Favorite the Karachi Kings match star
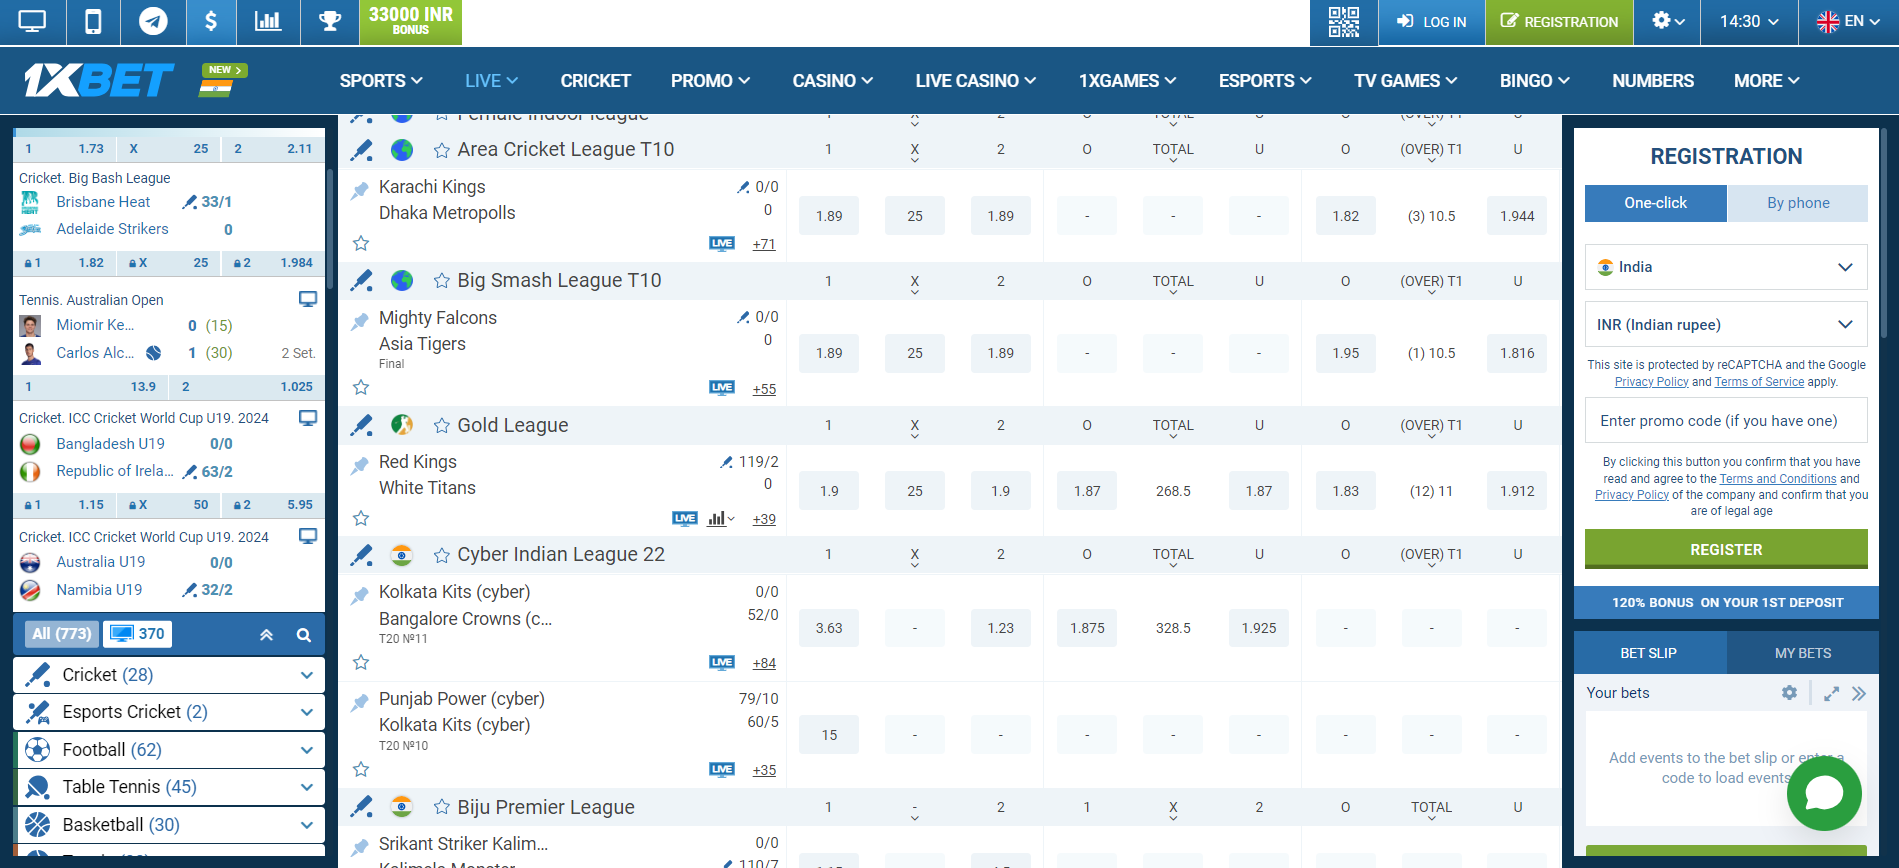 pyautogui.click(x=361, y=243)
